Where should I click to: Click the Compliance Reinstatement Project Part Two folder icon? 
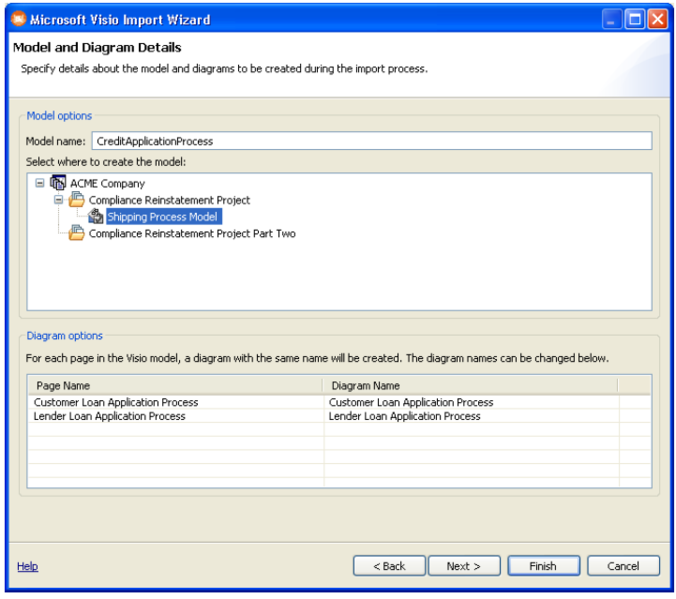[x=76, y=233]
